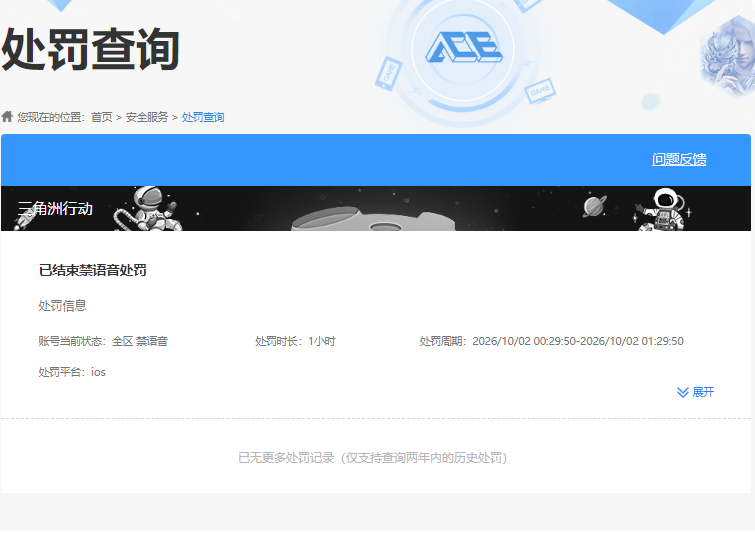Click the astronaut illustration near 三角洲行动
This screenshot has width=755, height=533.
[149, 208]
